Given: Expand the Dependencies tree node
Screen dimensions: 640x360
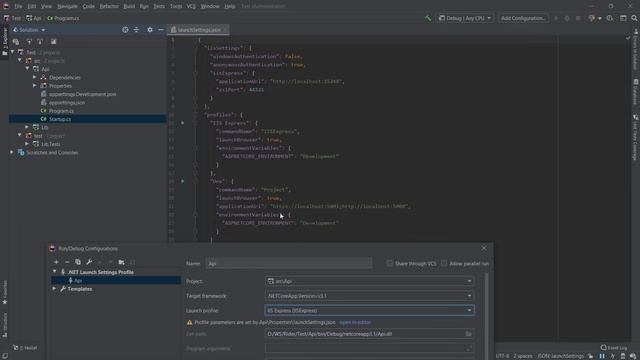Looking at the screenshot, I should click(x=35, y=77).
